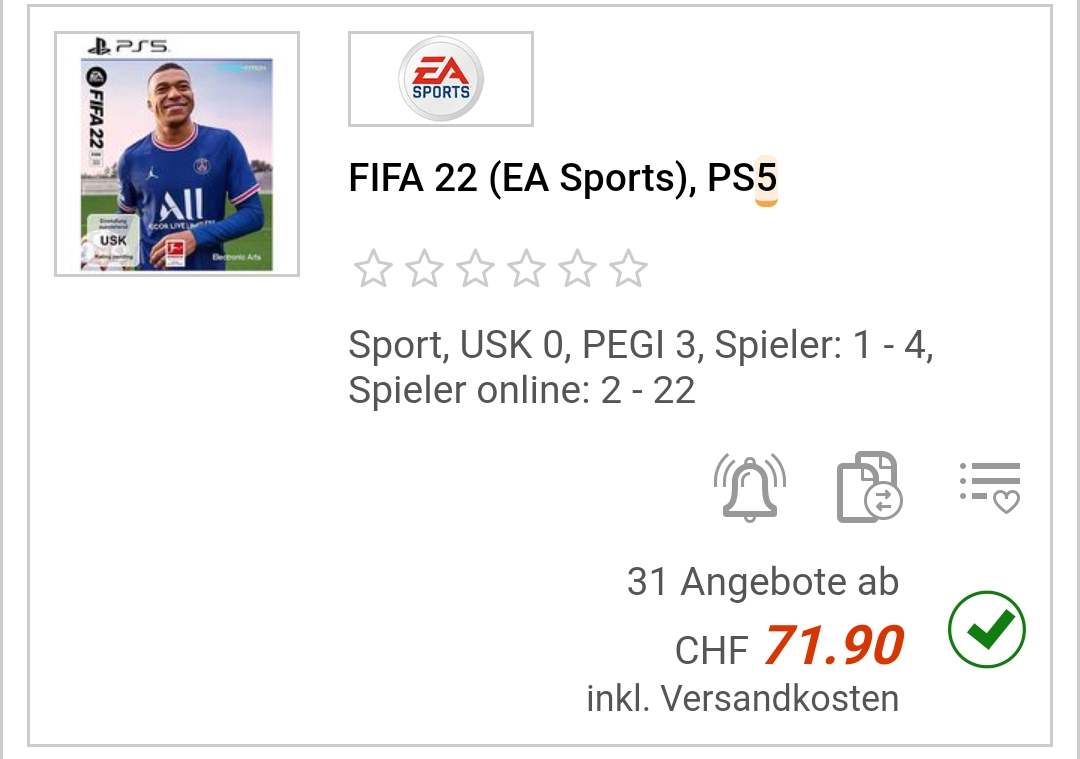Click the sixth, last rating star
Viewport: 1080px width, 759px height.
pyautogui.click(x=629, y=269)
